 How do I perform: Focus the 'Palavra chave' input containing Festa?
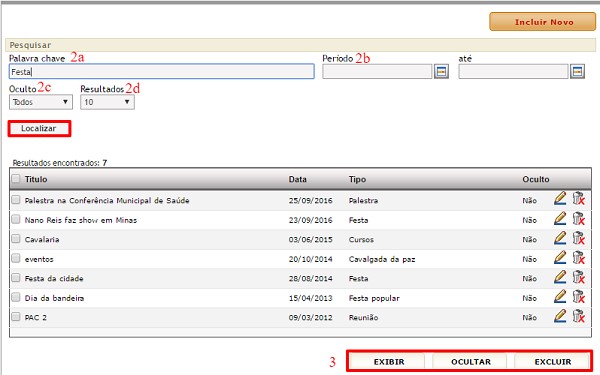(161, 72)
